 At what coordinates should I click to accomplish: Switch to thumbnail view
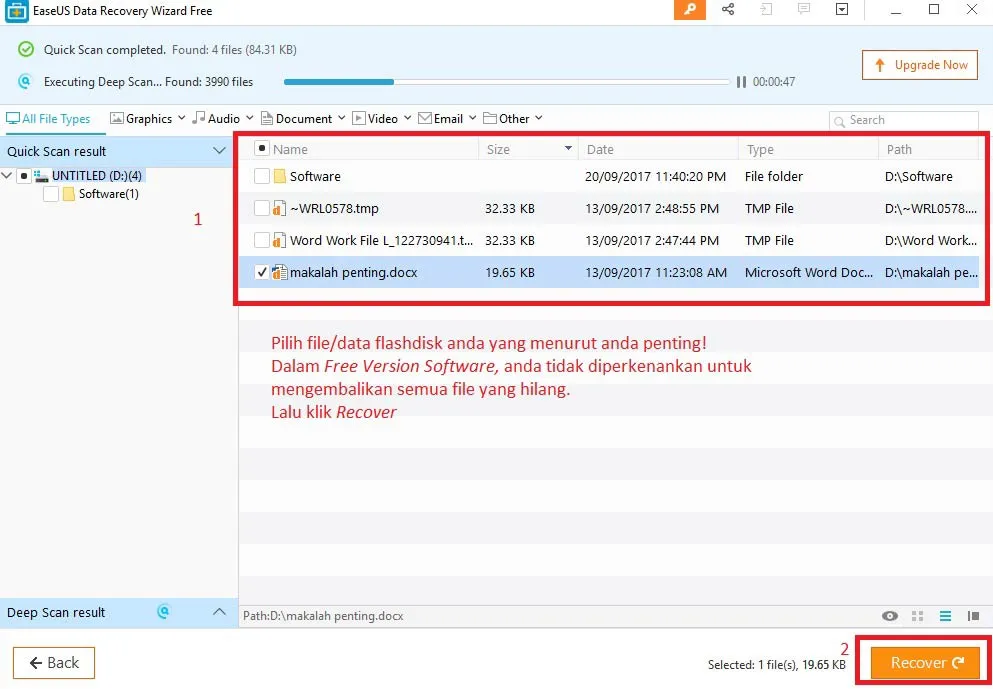click(917, 616)
